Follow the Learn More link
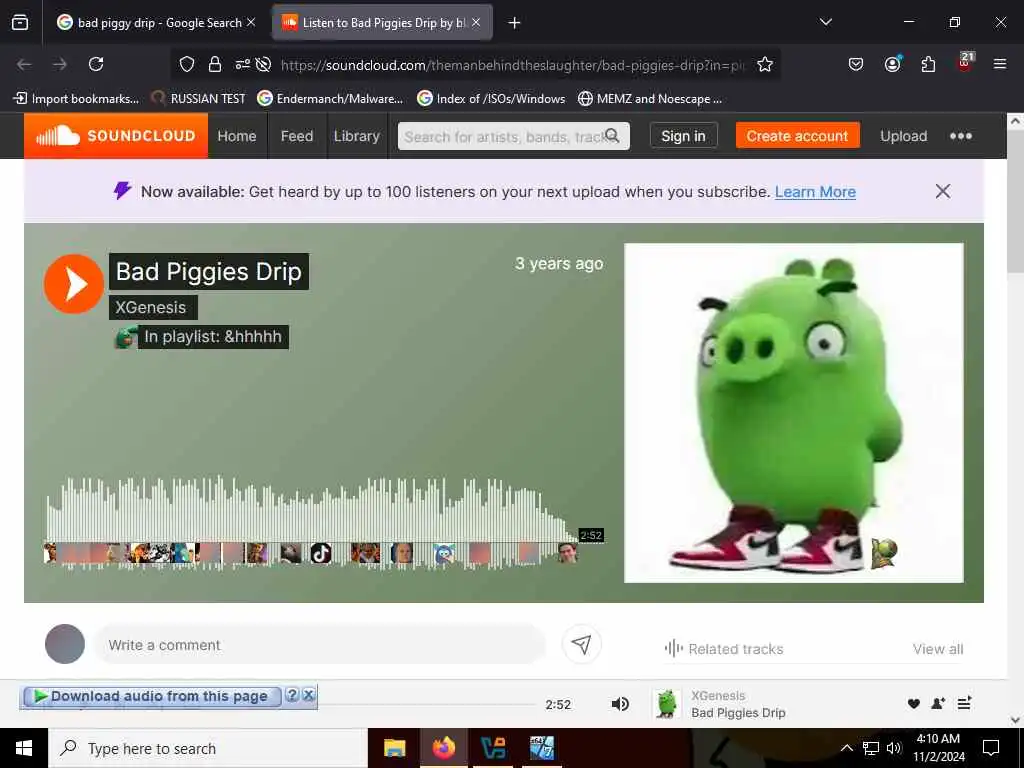The height and width of the screenshot is (768, 1024). (815, 192)
